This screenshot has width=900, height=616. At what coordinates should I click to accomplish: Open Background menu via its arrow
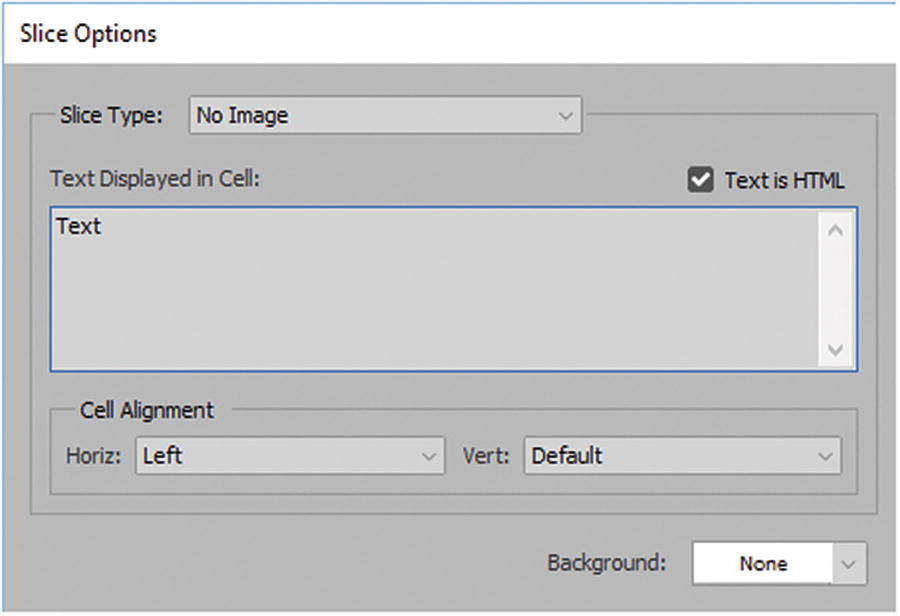pos(849,564)
